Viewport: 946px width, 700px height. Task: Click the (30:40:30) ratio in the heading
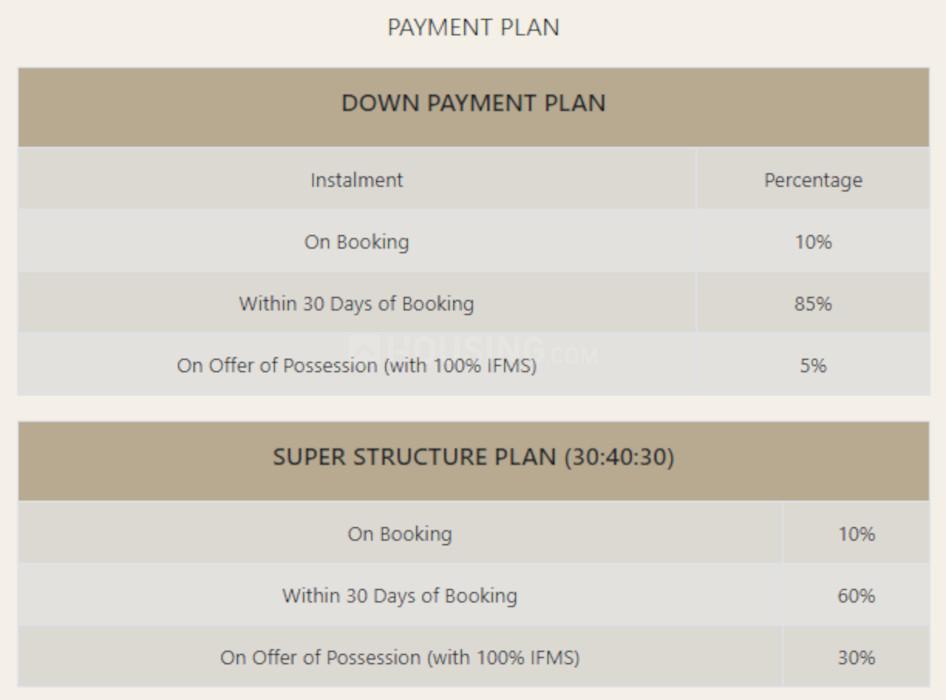(619, 458)
